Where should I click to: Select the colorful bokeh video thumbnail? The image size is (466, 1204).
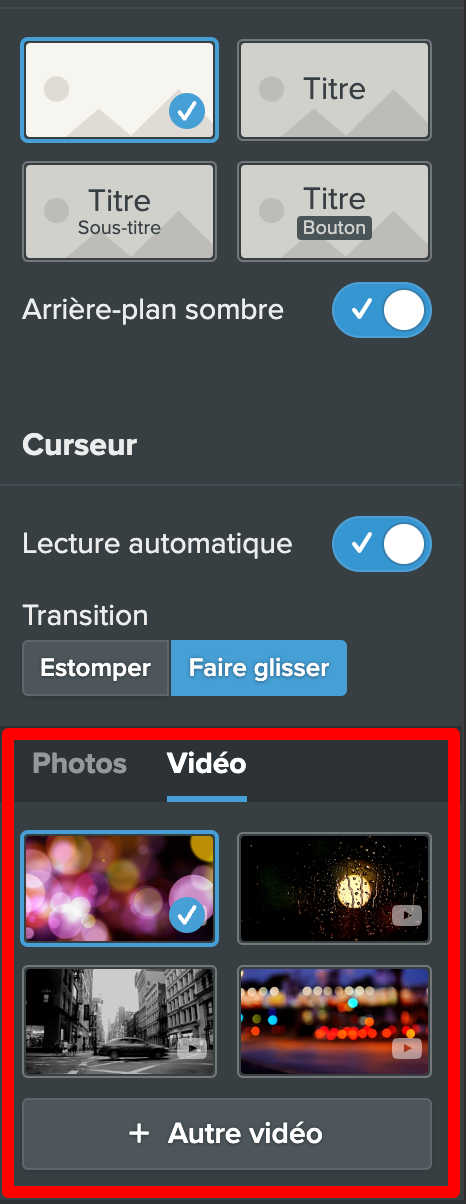[120, 888]
